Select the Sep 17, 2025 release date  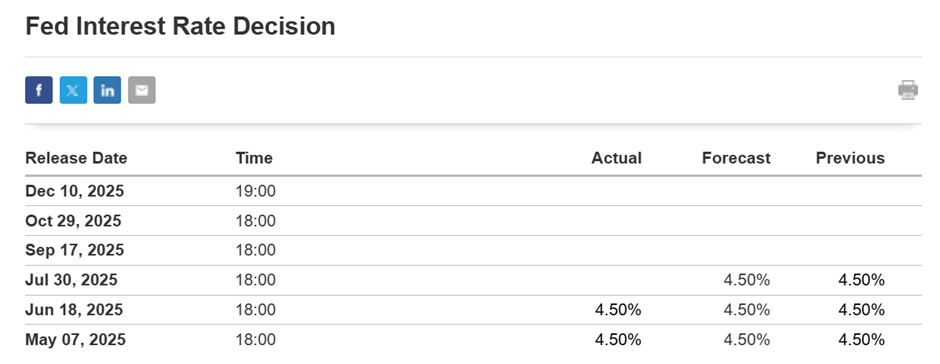(74, 250)
